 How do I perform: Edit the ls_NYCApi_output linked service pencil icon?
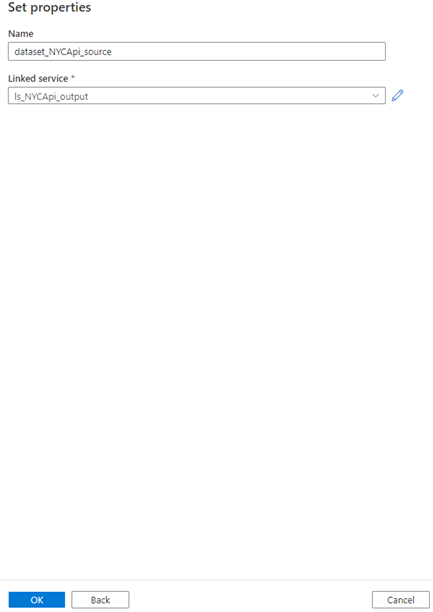tap(397, 96)
